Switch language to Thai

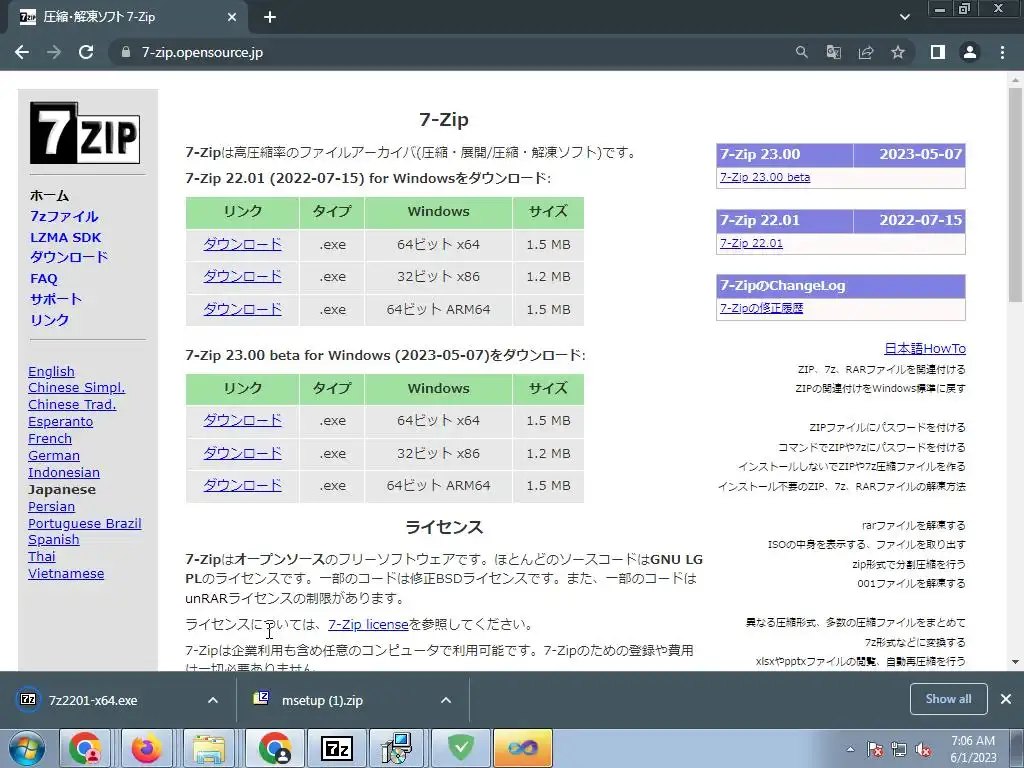(42, 556)
